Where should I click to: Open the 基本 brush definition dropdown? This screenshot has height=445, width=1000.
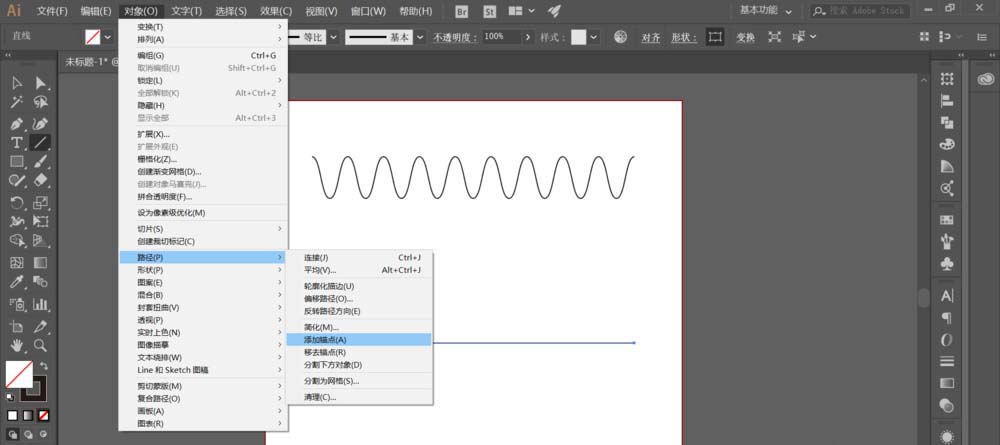pyautogui.click(x=420, y=38)
